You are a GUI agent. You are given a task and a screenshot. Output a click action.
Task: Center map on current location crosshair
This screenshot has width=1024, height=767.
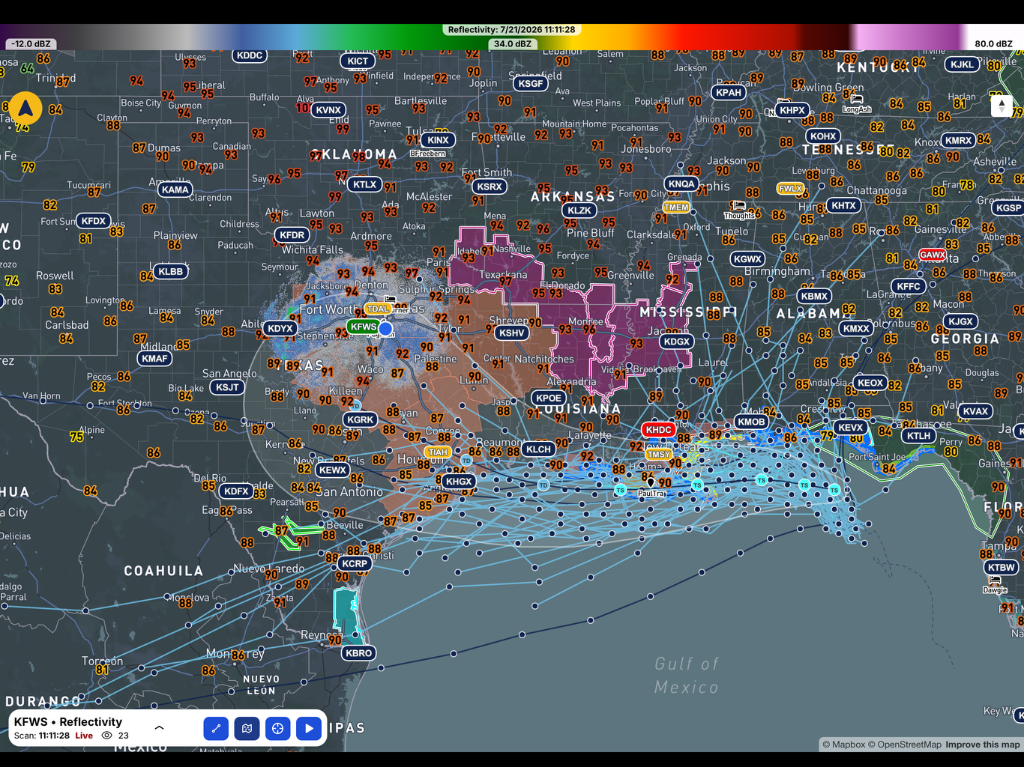[x=278, y=728]
